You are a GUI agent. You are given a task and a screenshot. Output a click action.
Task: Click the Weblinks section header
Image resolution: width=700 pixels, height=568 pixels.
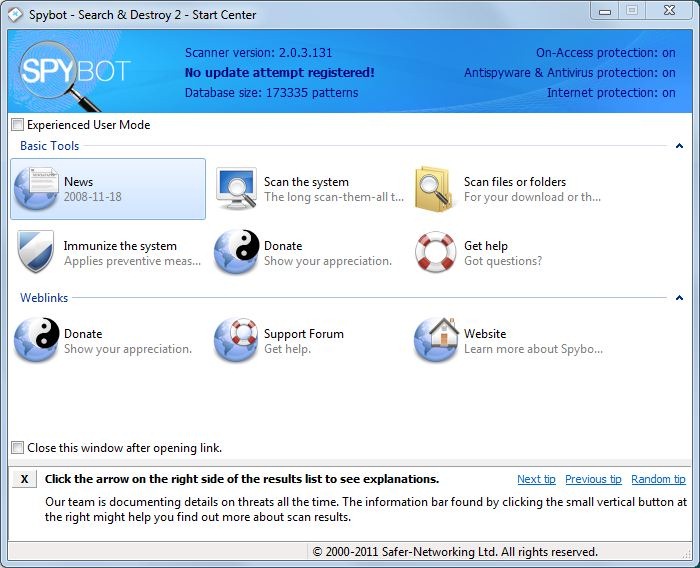(44, 298)
